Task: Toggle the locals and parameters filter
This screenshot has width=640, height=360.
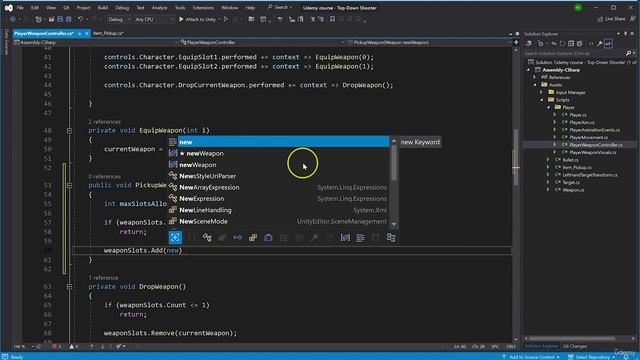Action: pos(345,238)
